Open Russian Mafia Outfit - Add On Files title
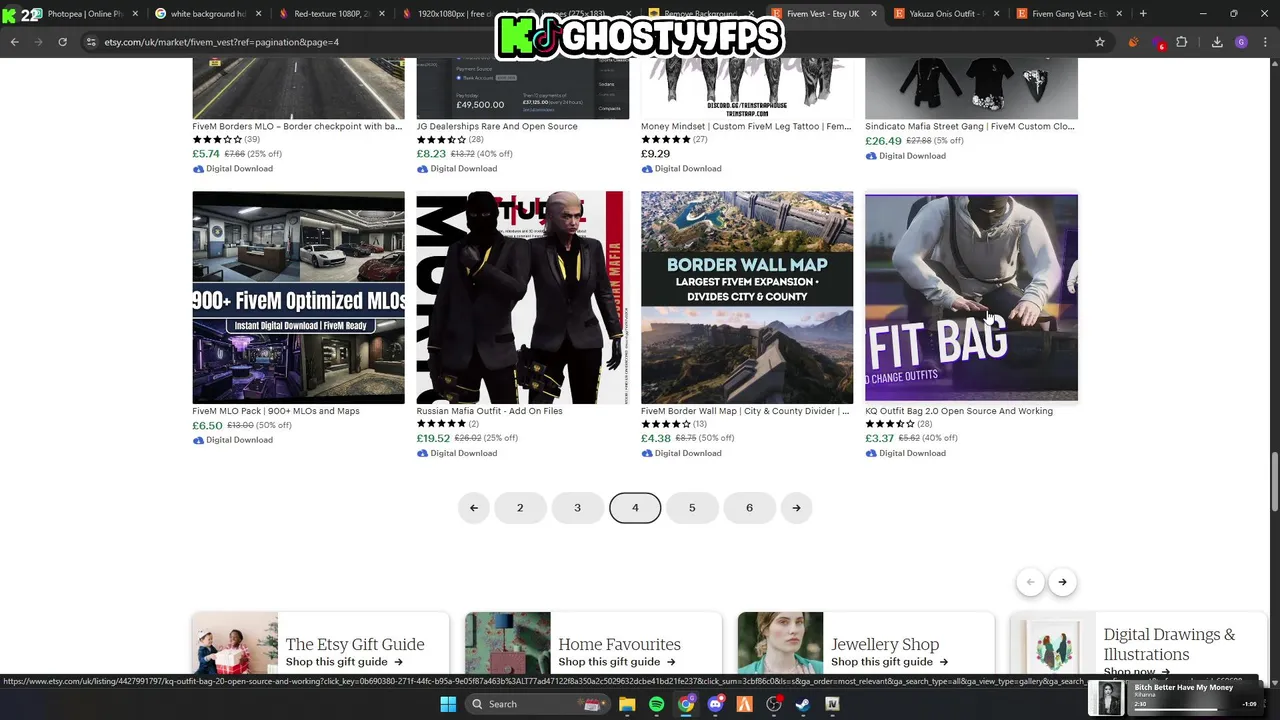This screenshot has width=1280, height=720. tap(490, 411)
